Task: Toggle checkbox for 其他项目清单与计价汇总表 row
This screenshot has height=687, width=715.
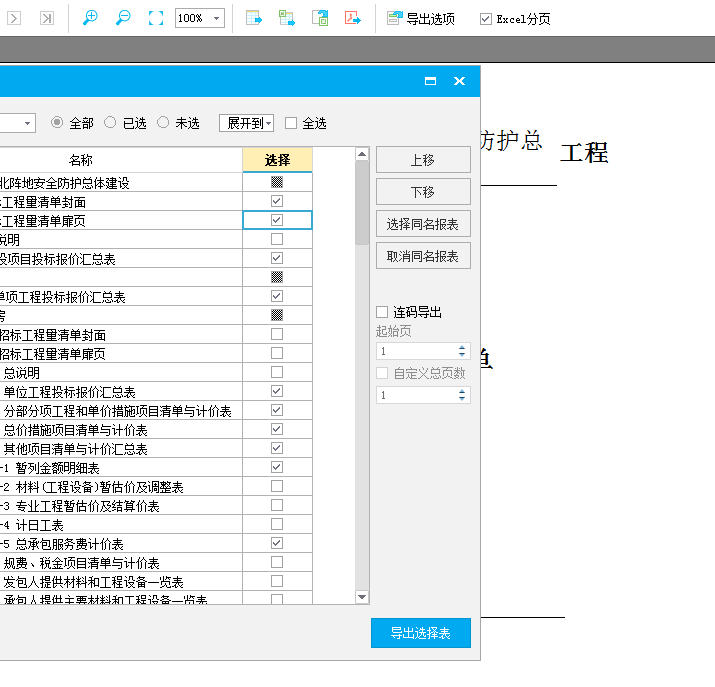Action: 277,448
